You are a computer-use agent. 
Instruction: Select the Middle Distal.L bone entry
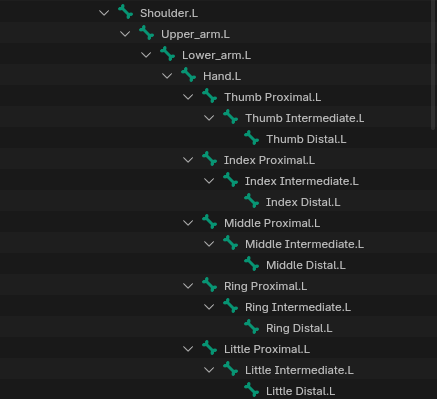(x=305, y=265)
